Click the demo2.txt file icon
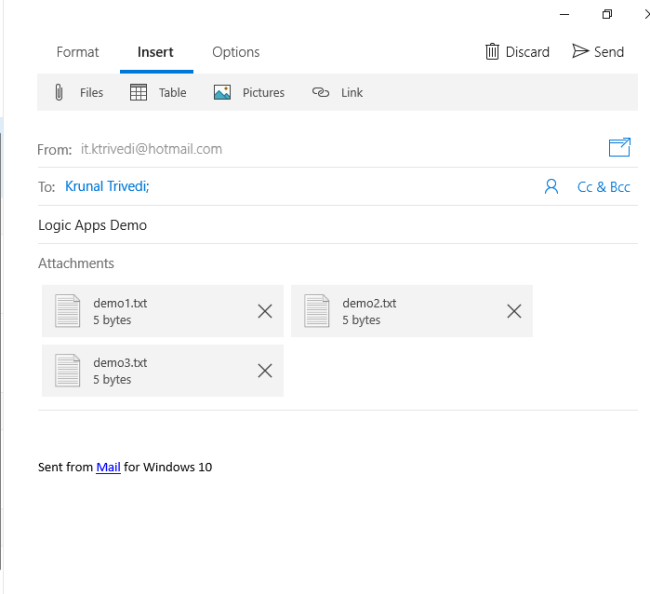Screen dimensions: 650x594 (x=317, y=311)
